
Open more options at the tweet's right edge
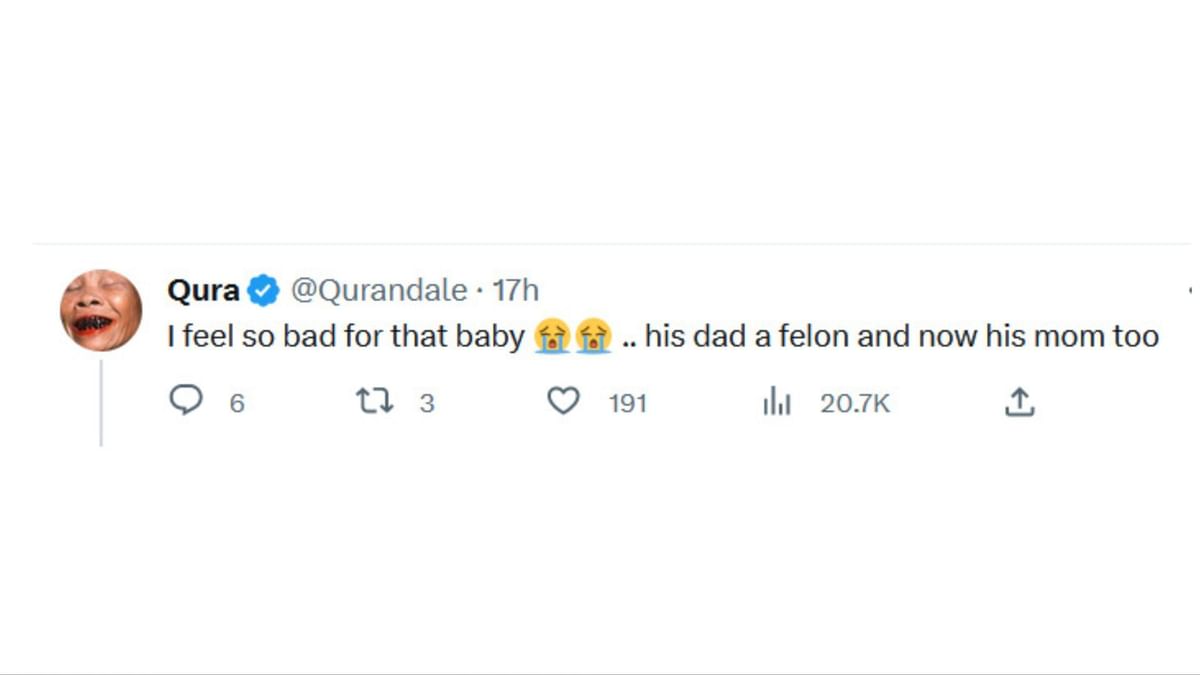pyautogui.click(x=1190, y=291)
